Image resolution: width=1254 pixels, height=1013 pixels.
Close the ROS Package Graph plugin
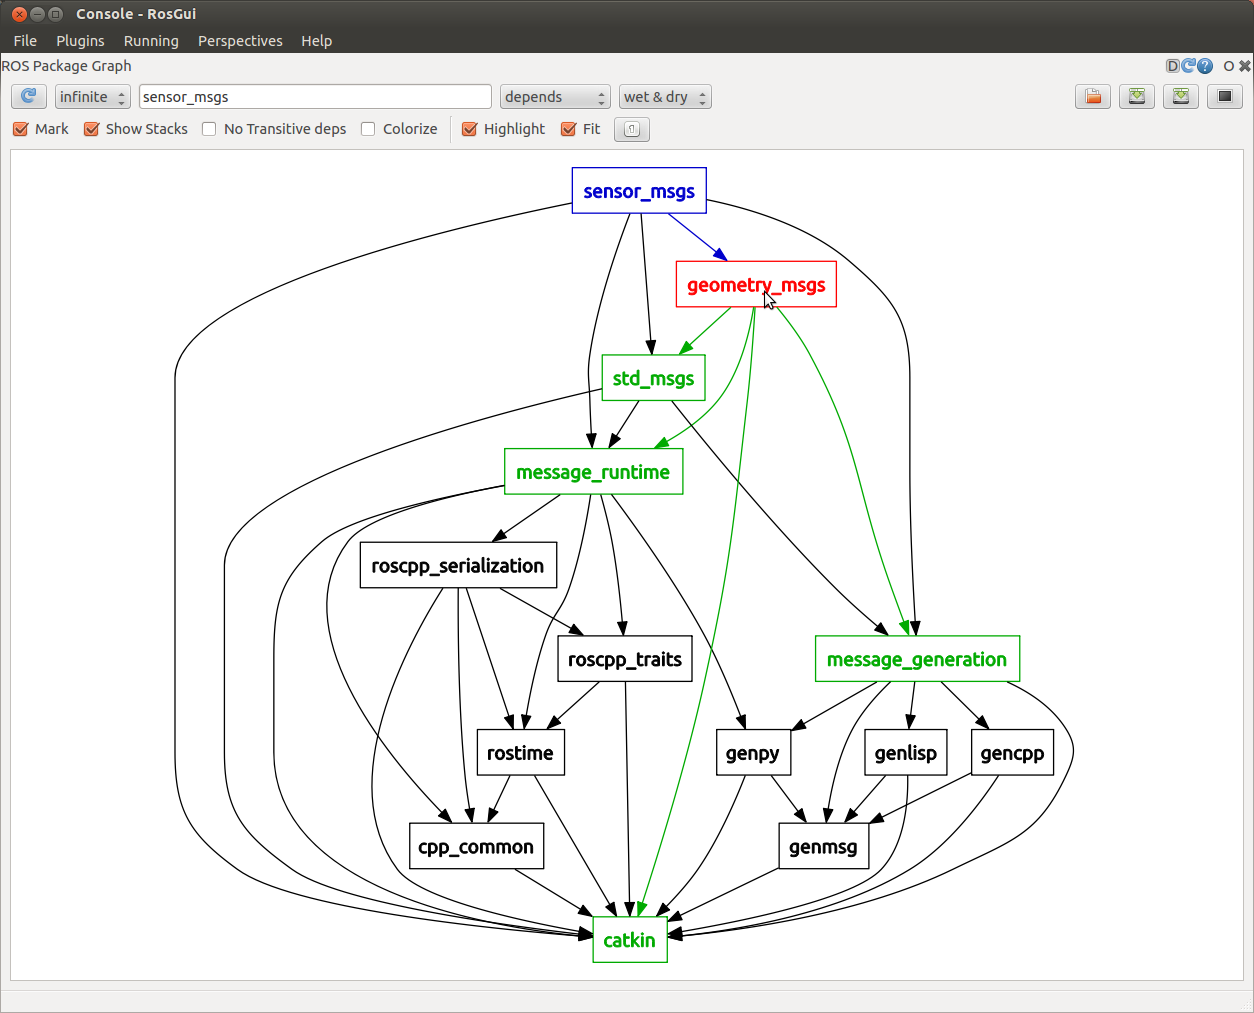pyautogui.click(x=1245, y=66)
